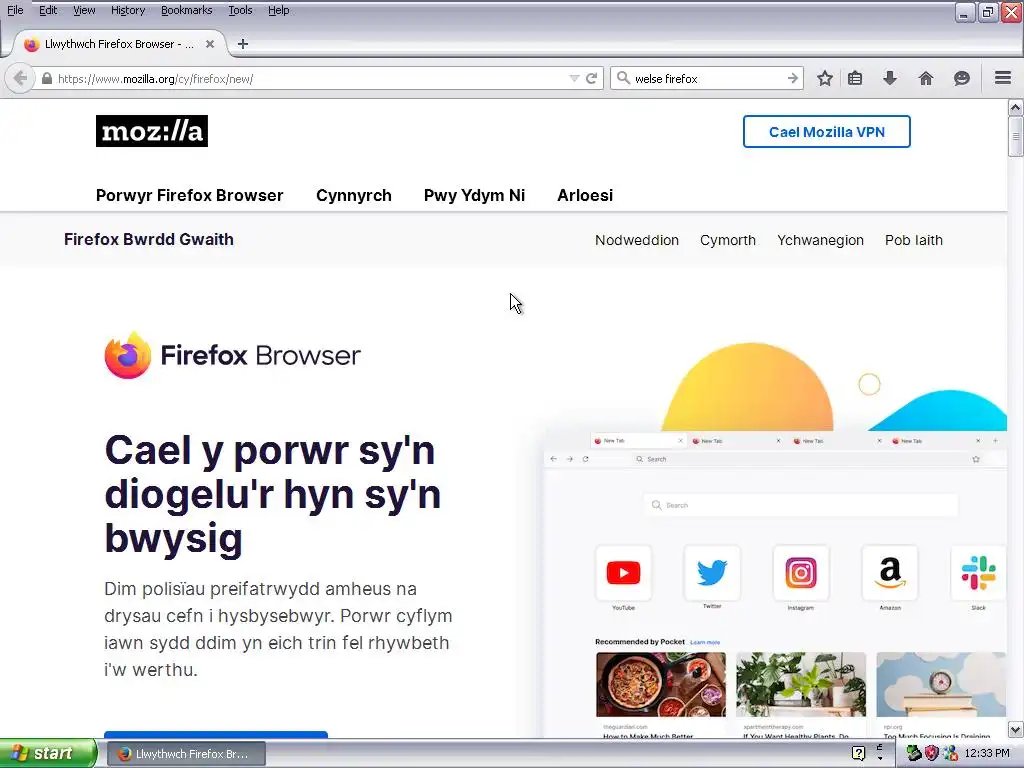Screen dimensions: 1024x768
Task: Open the URL history dropdown arrow
Action: point(574,78)
